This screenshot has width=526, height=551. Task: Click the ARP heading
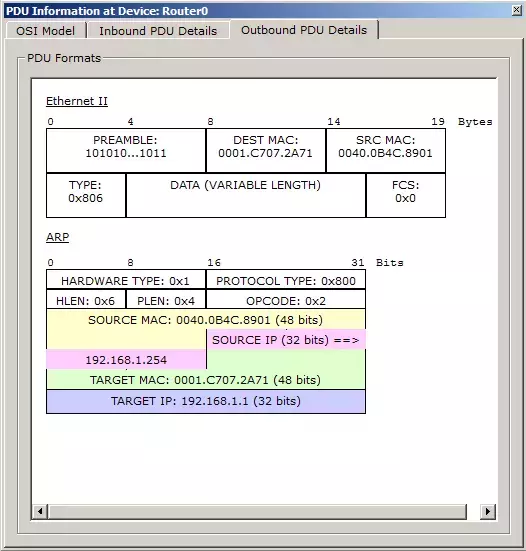coord(57,237)
